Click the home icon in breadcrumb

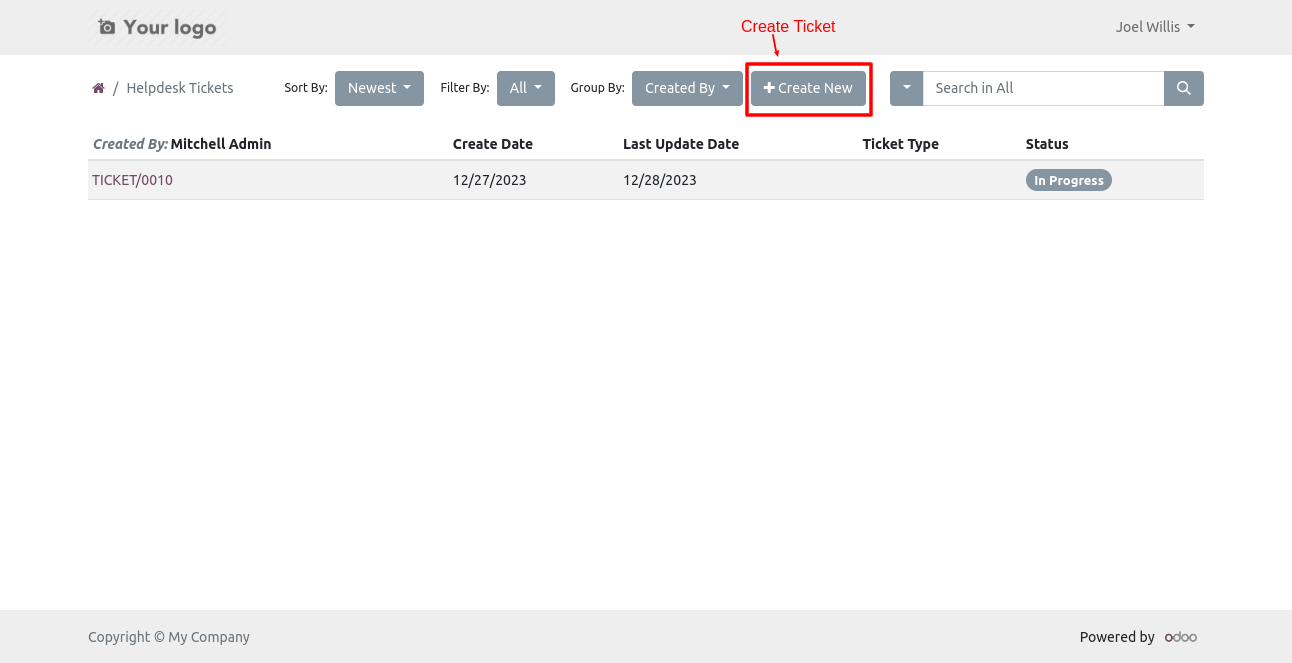[x=98, y=88]
